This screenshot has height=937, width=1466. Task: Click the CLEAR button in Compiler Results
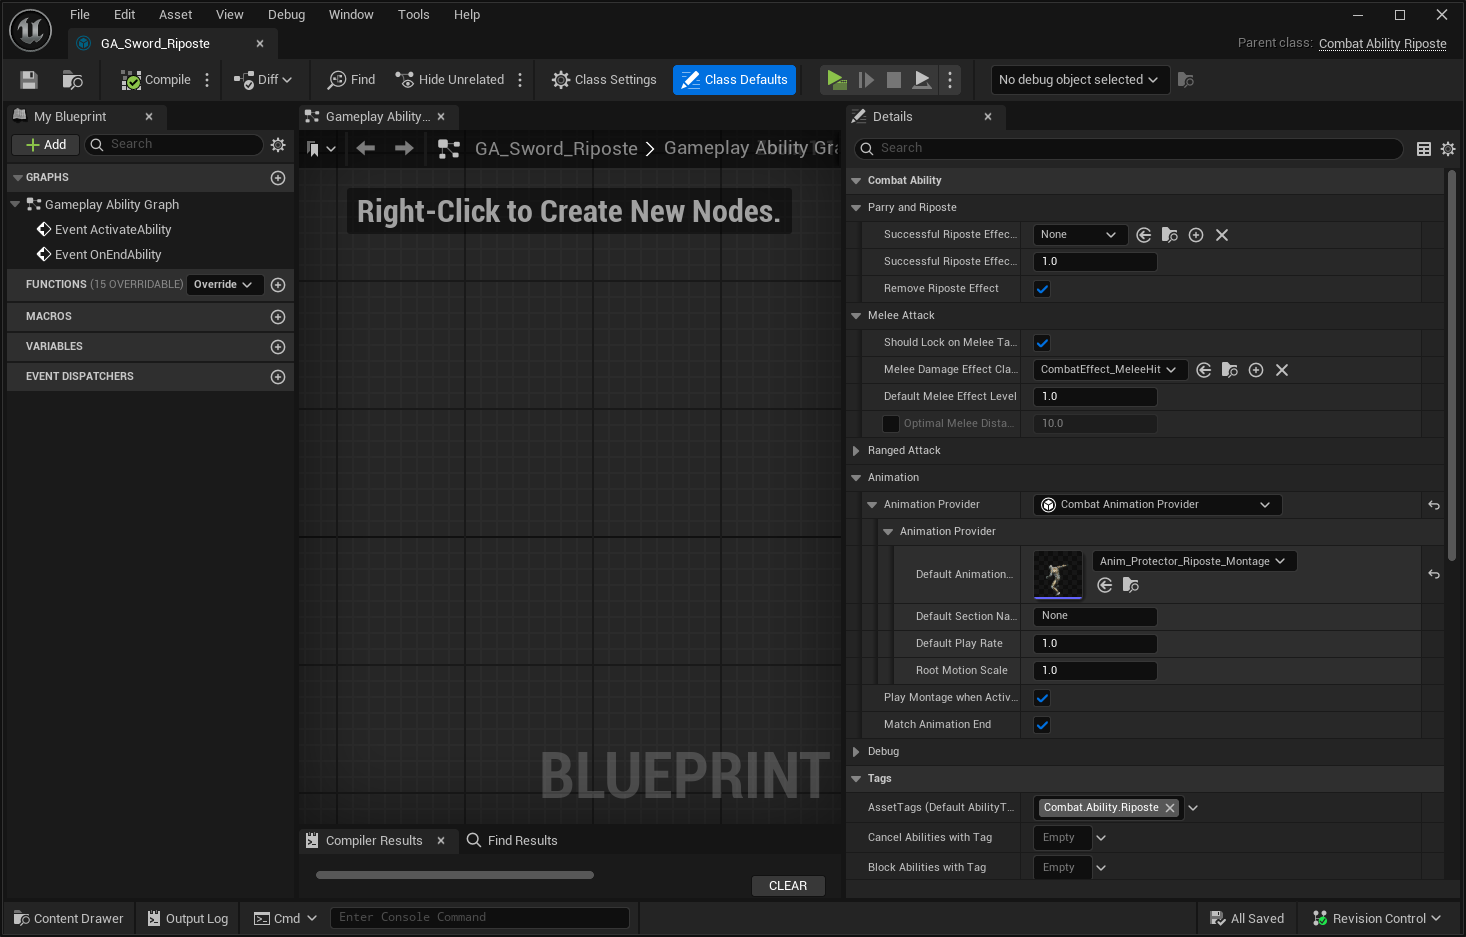click(788, 886)
